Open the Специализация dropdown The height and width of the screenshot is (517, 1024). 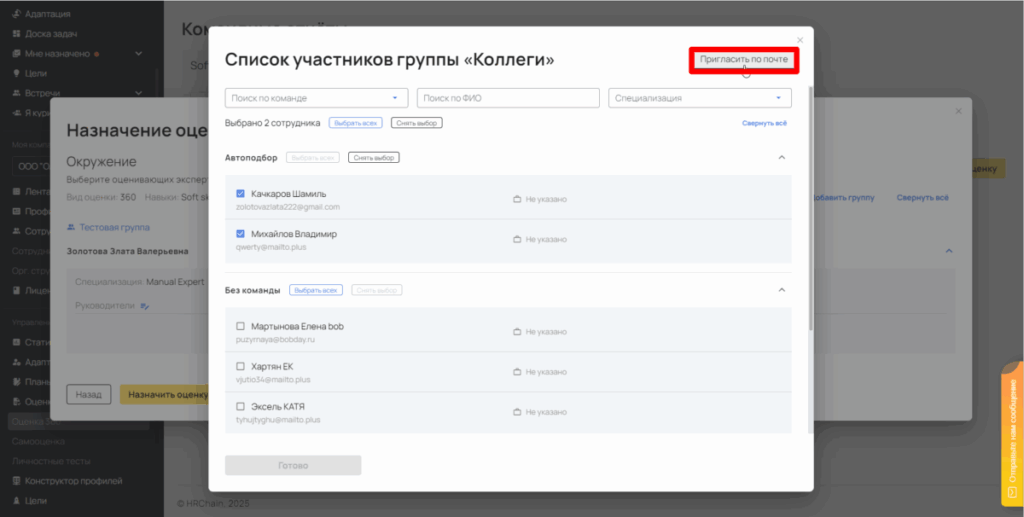(699, 98)
